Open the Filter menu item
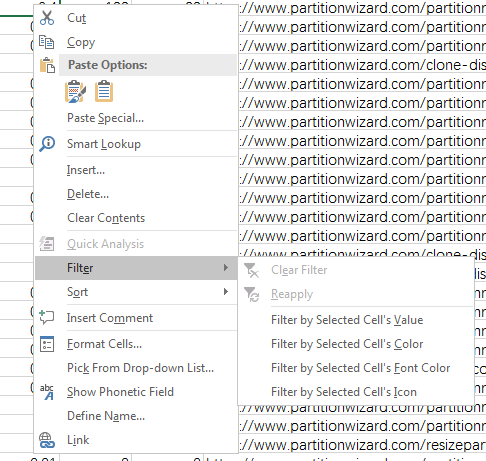 click(136, 268)
